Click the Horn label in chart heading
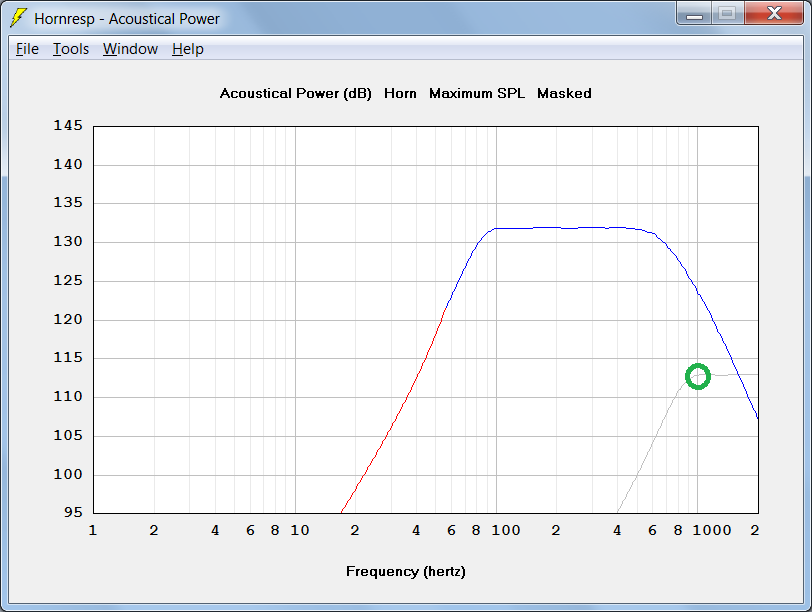Image resolution: width=812 pixels, height=612 pixels. click(400, 94)
